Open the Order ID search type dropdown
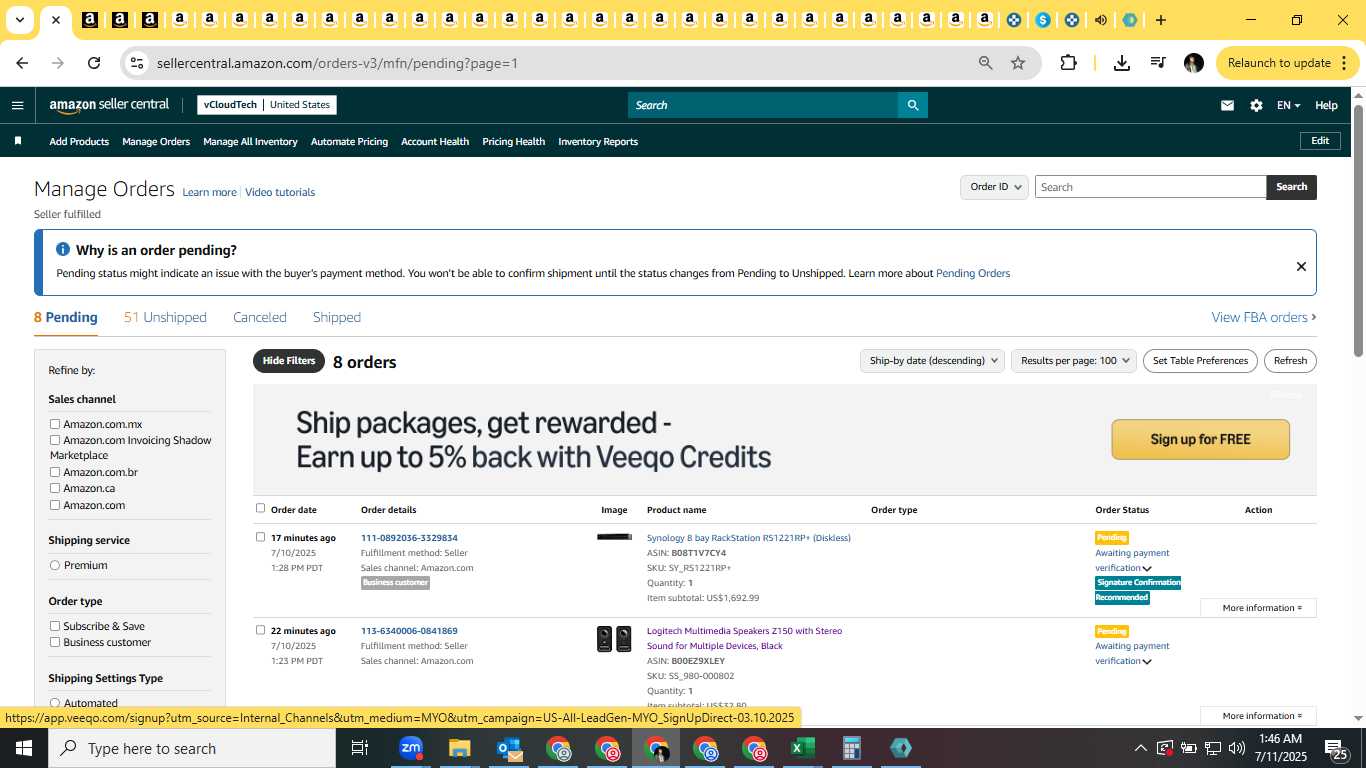This screenshot has height=768, width=1366. pyautogui.click(x=994, y=187)
